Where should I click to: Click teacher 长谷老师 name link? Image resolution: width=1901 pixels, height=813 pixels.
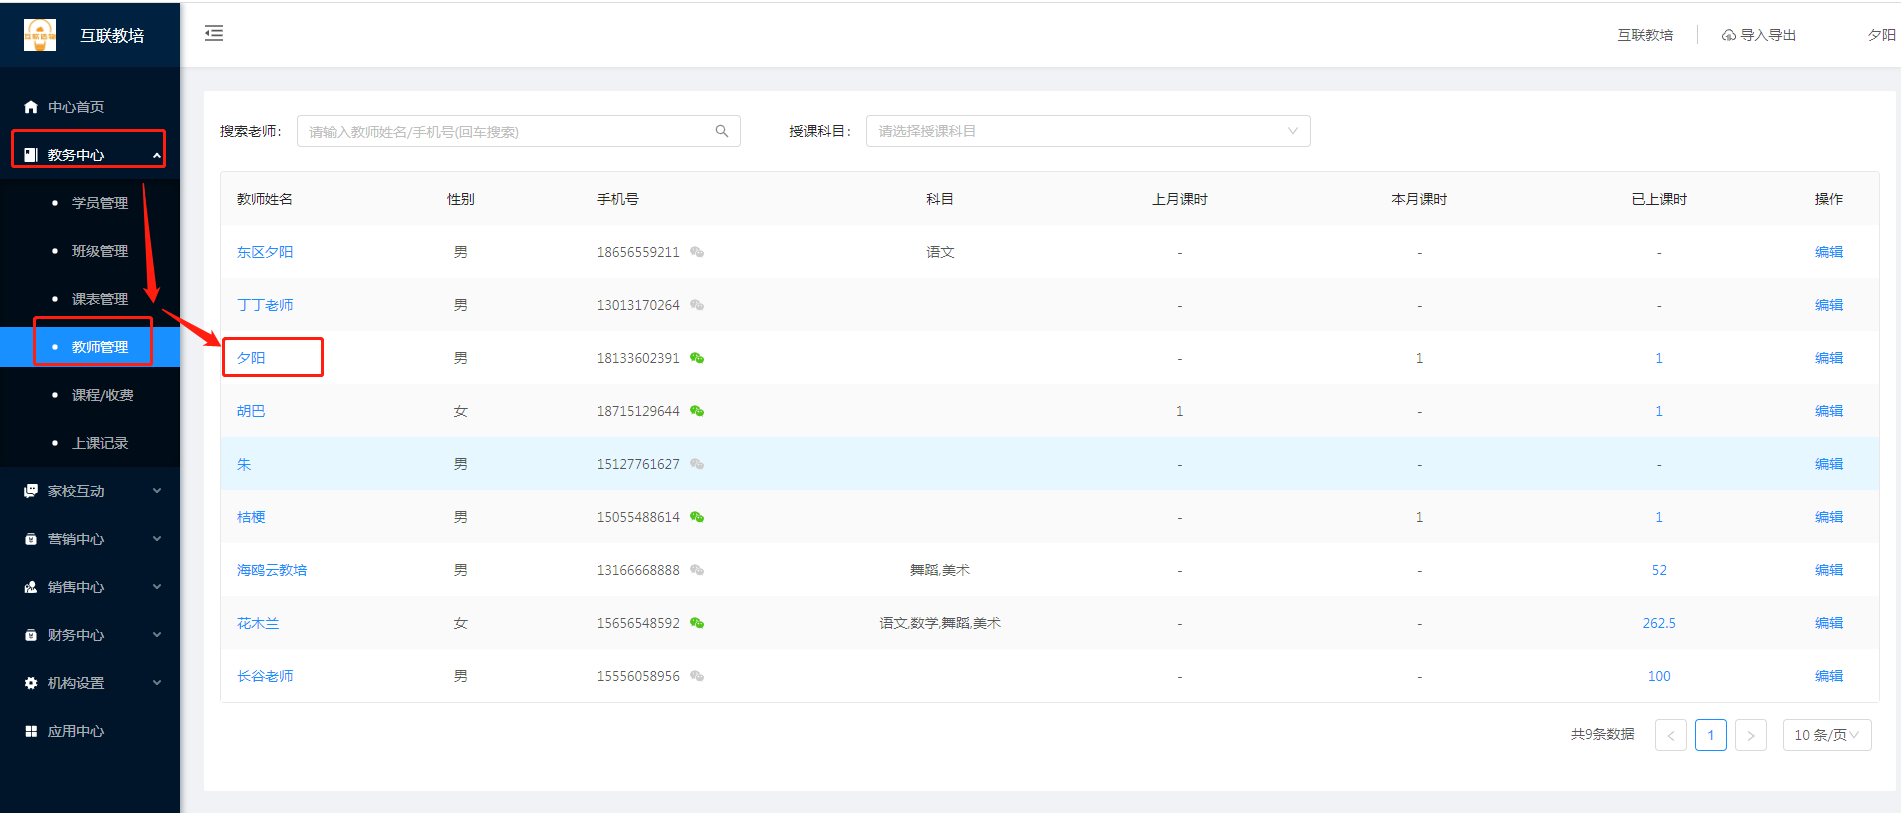[x=265, y=676]
